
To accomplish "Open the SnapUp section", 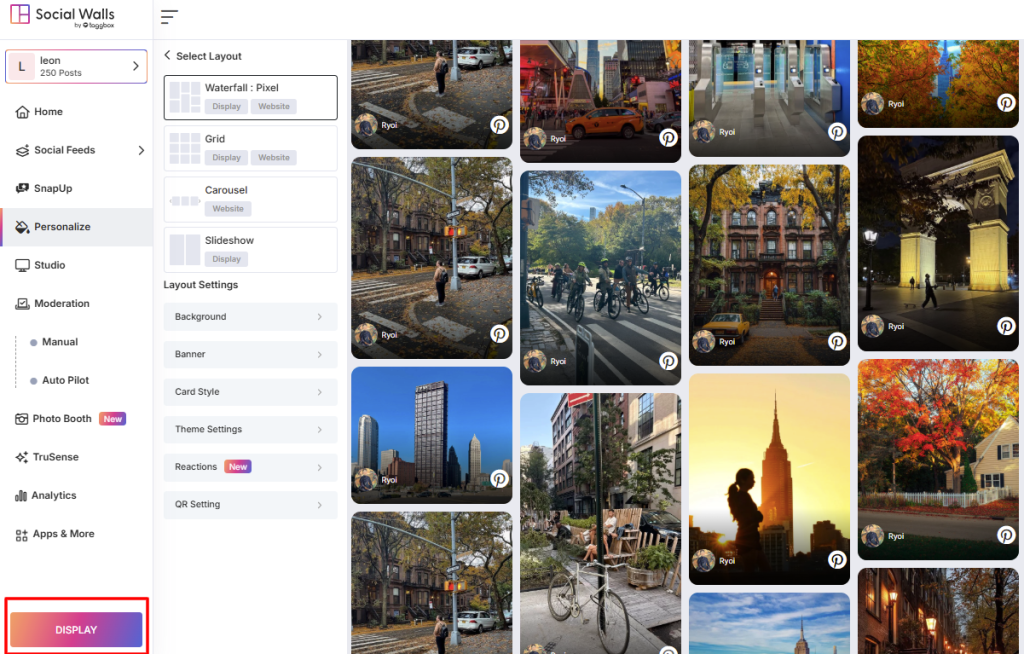I will click(x=53, y=188).
